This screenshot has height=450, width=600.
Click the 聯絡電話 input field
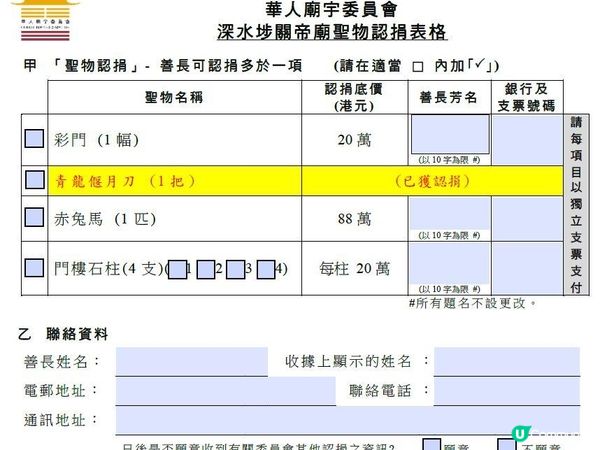click(x=507, y=391)
